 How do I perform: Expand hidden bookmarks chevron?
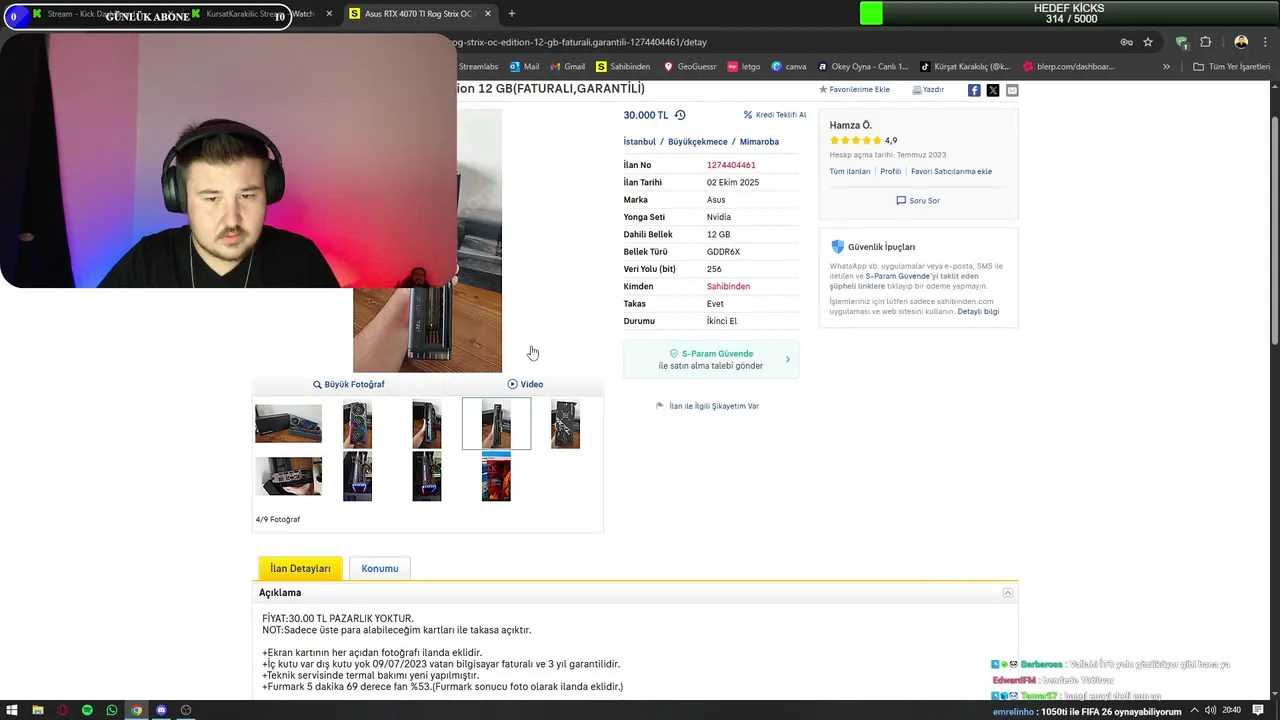1166,67
